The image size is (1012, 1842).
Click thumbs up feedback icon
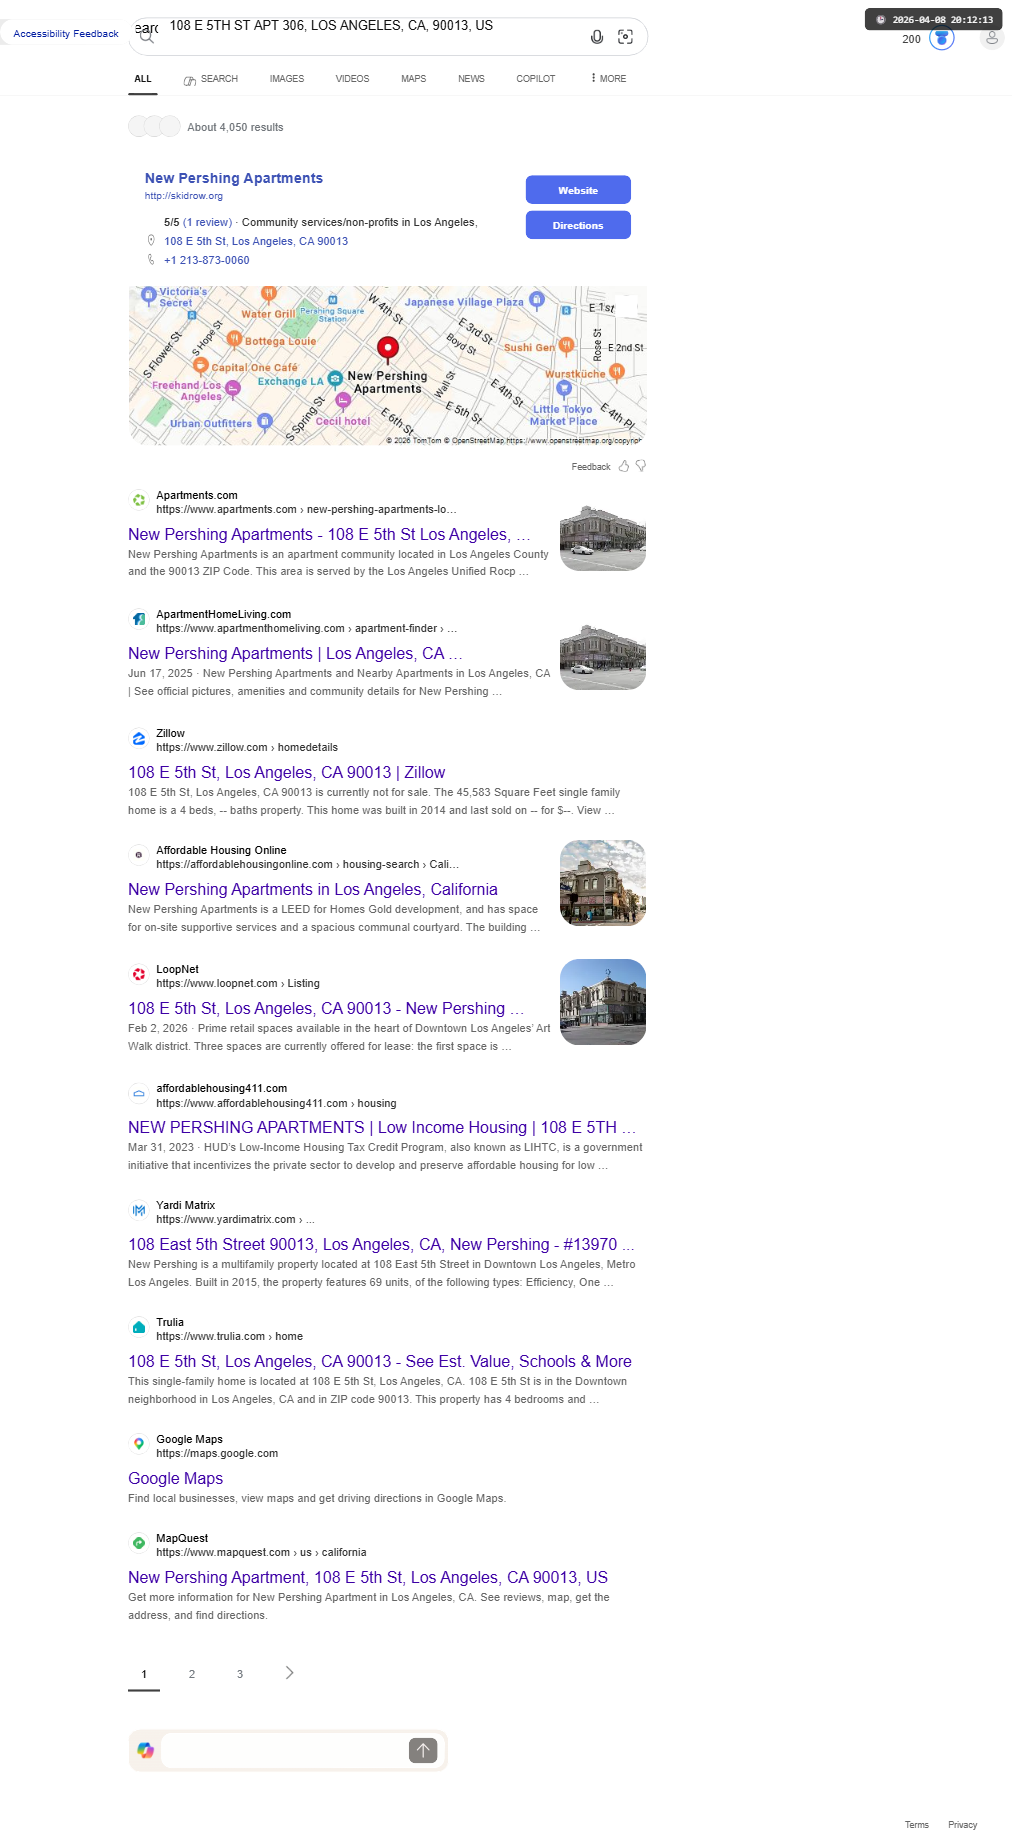point(624,466)
